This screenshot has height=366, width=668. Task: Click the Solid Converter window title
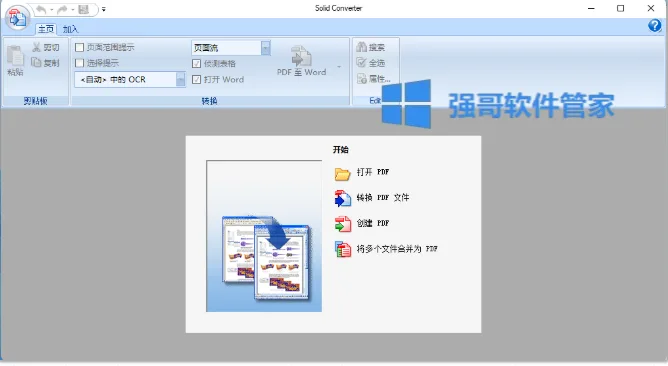click(x=339, y=8)
